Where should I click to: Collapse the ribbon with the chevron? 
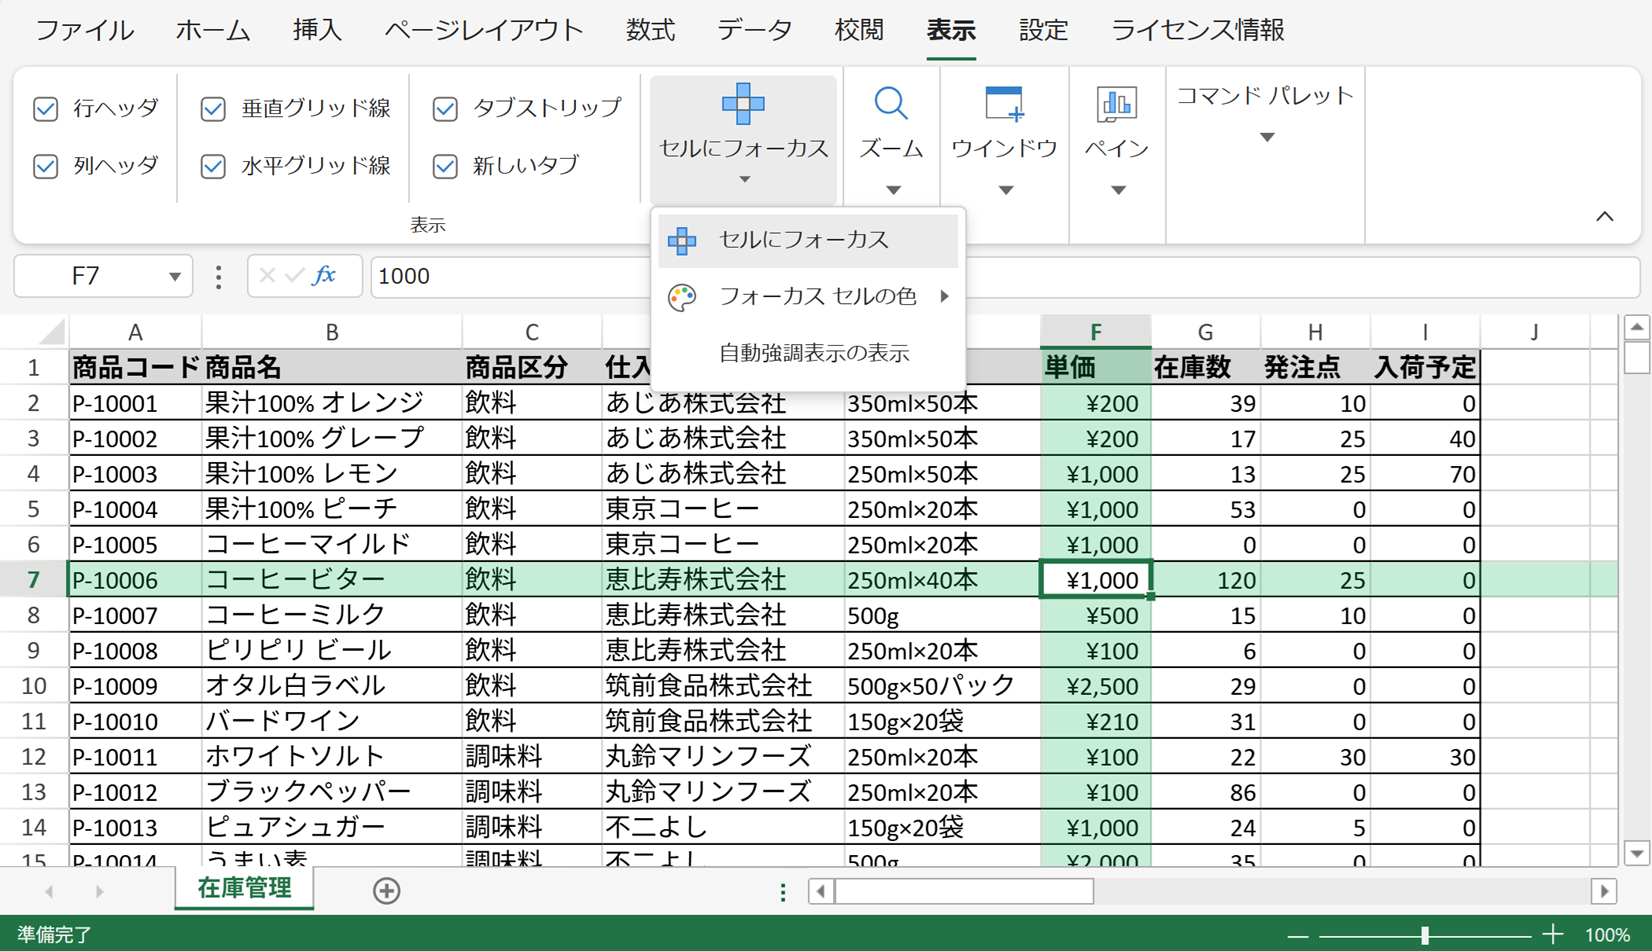point(1605,217)
